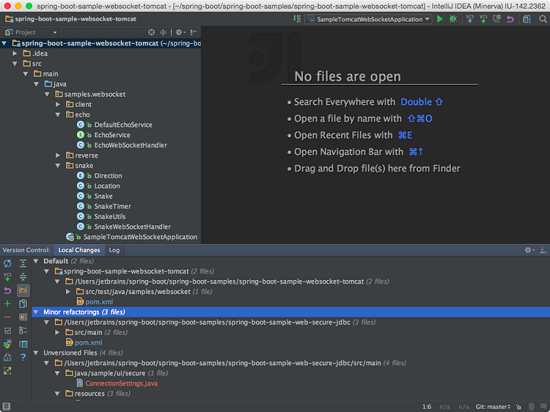550x412 pixels.
Task: Collapse the snake package
Action: click(58, 166)
